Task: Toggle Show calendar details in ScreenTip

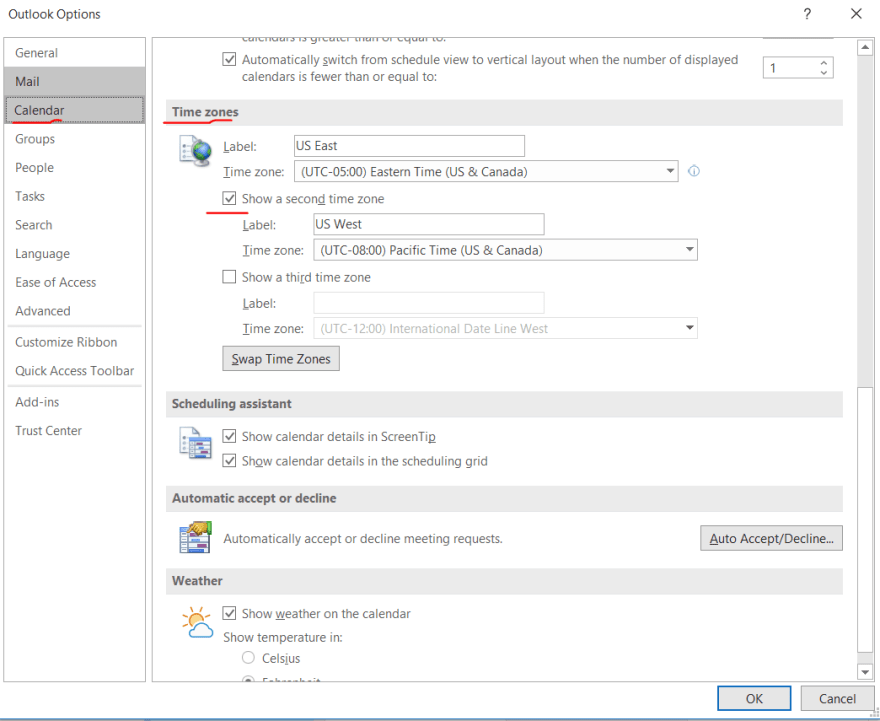Action: click(x=229, y=437)
